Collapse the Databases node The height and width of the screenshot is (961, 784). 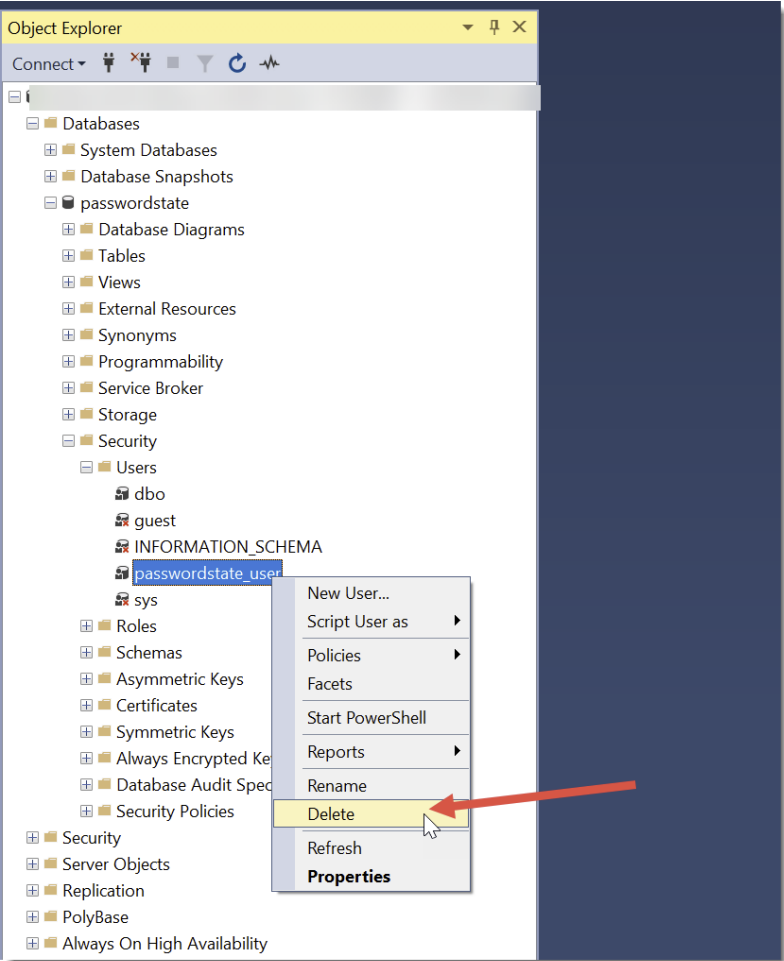coord(32,123)
